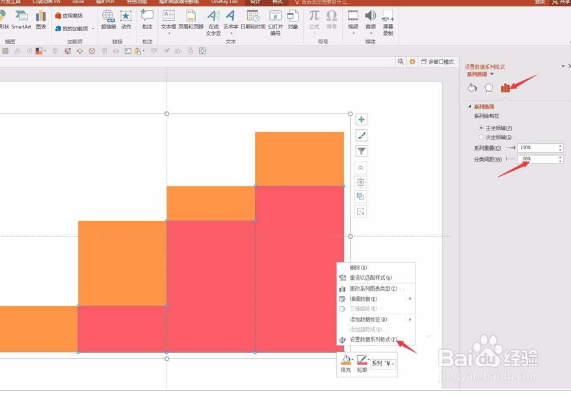Click the Online Text (在线文字云) icon
The image size is (571, 396).
pos(213,23)
